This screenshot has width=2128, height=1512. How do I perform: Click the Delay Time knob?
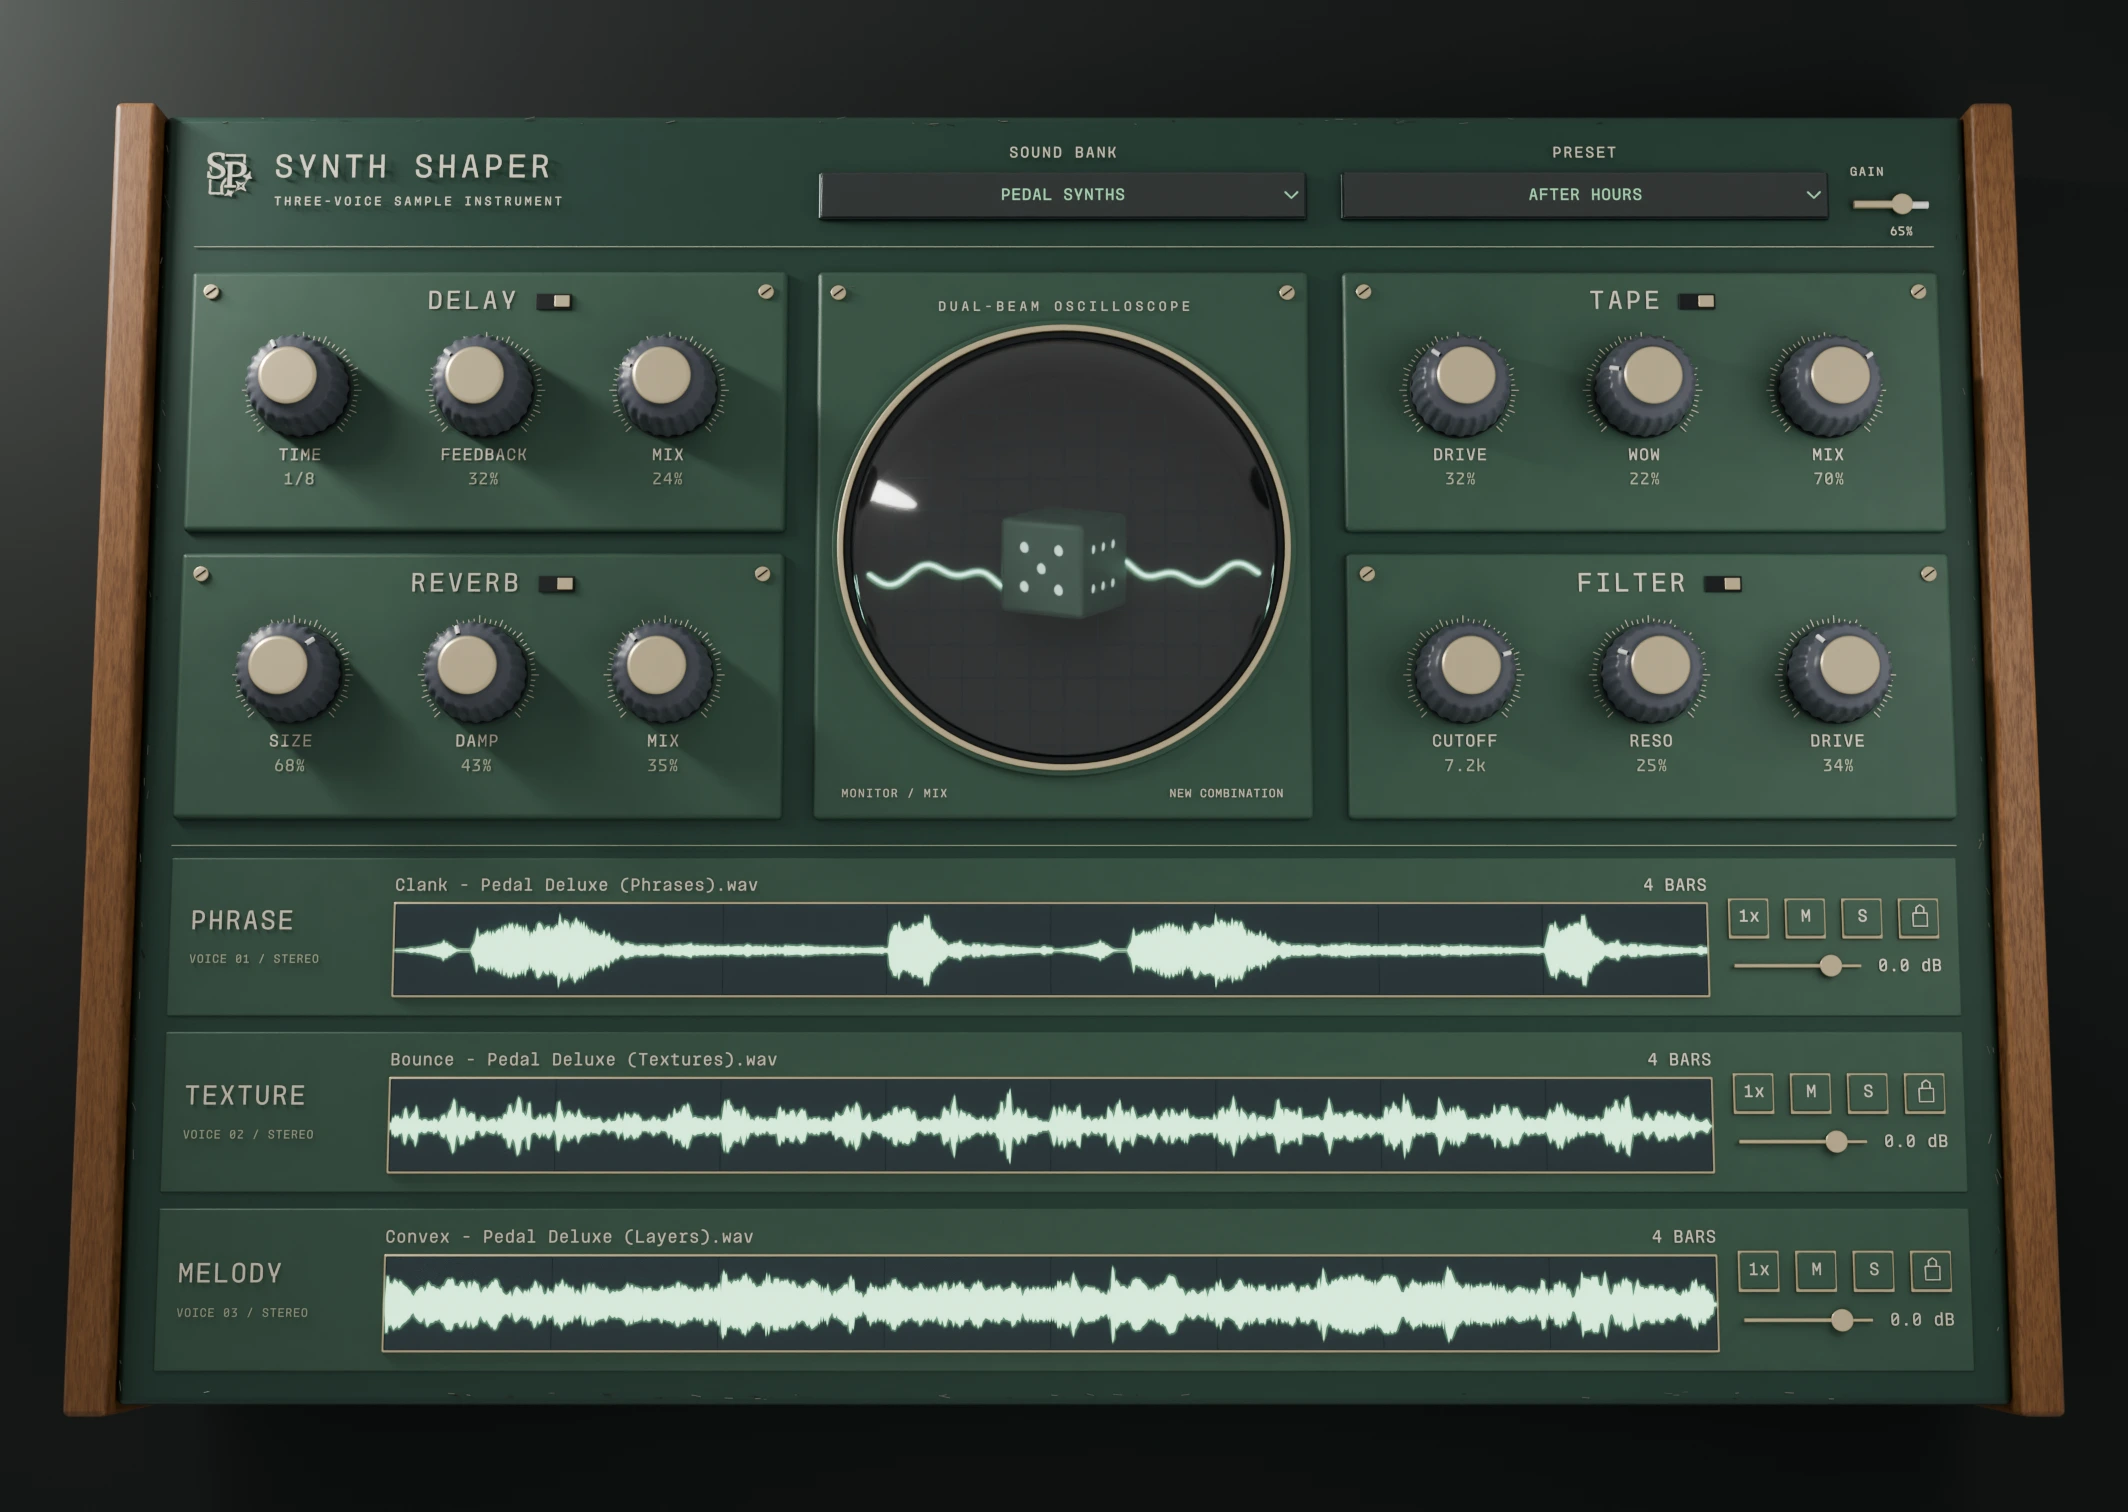298,385
